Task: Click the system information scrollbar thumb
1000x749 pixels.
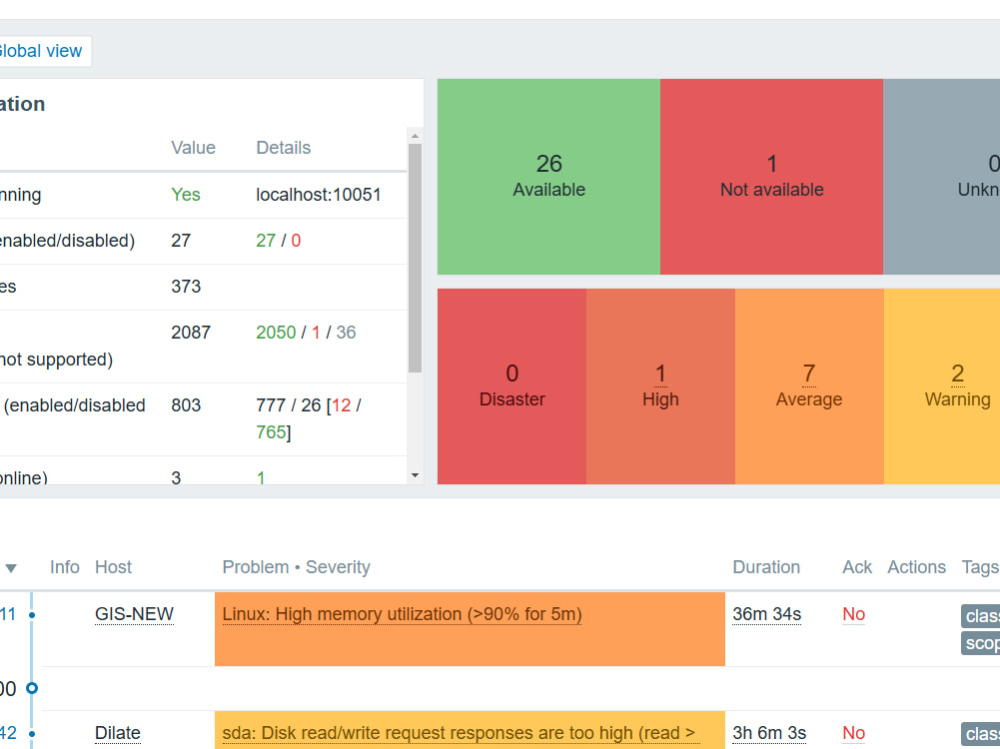Action: click(415, 258)
